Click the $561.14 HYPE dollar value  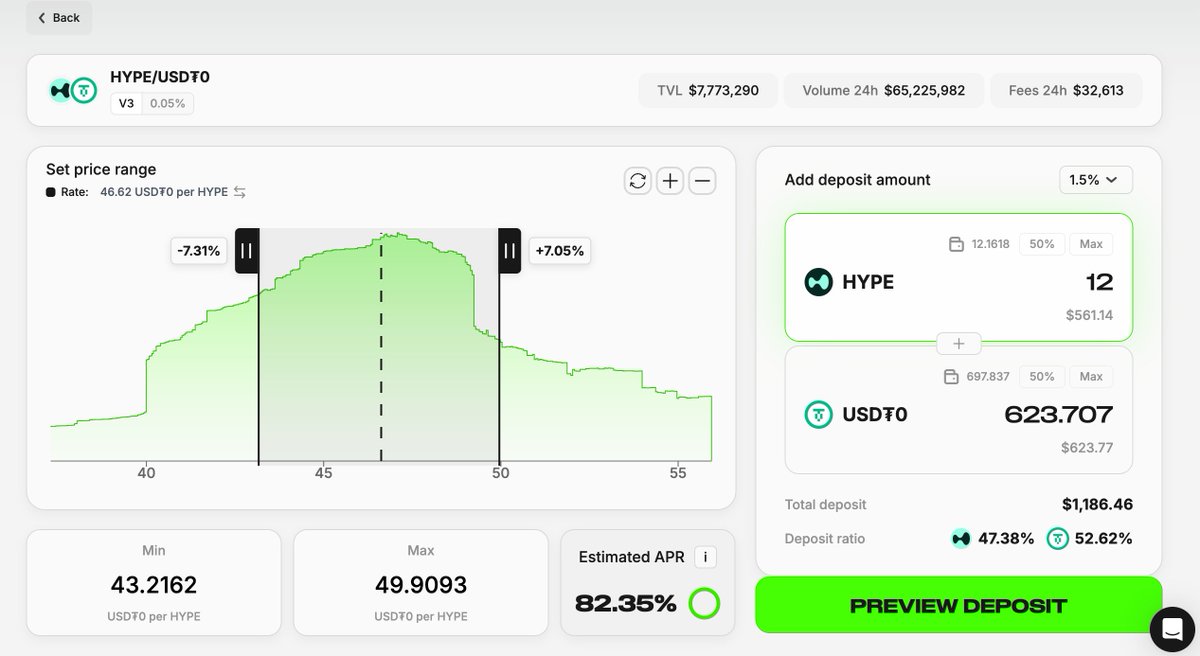[1089, 316]
